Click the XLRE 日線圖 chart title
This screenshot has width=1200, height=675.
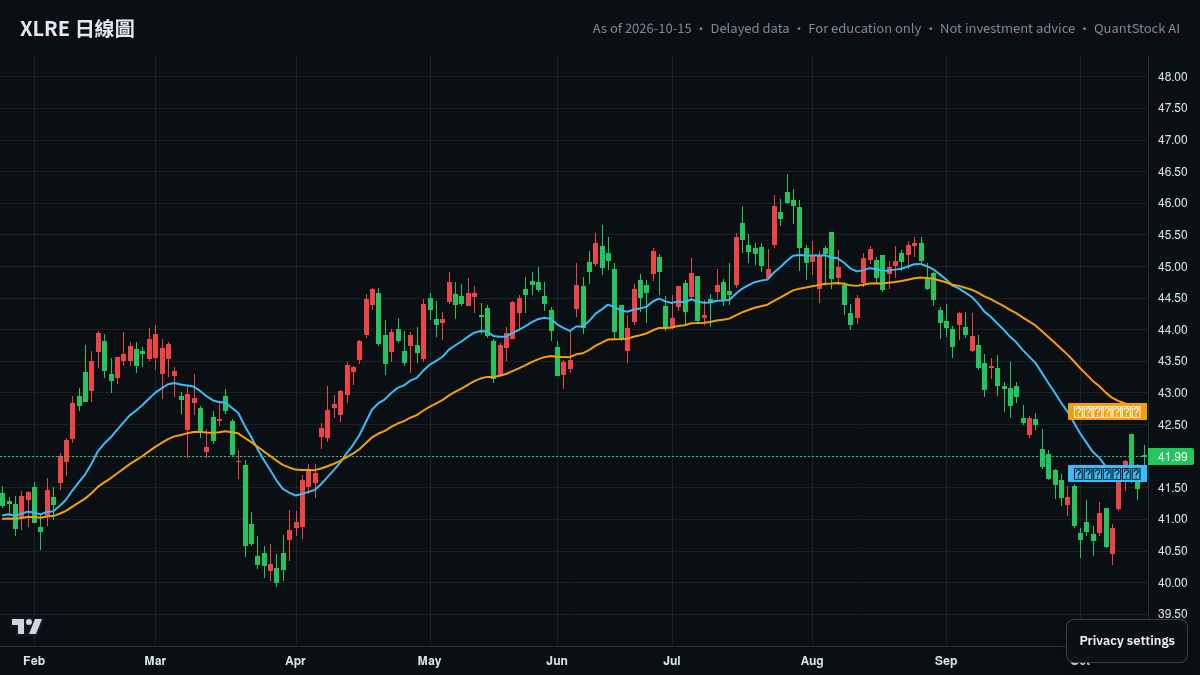(77, 29)
